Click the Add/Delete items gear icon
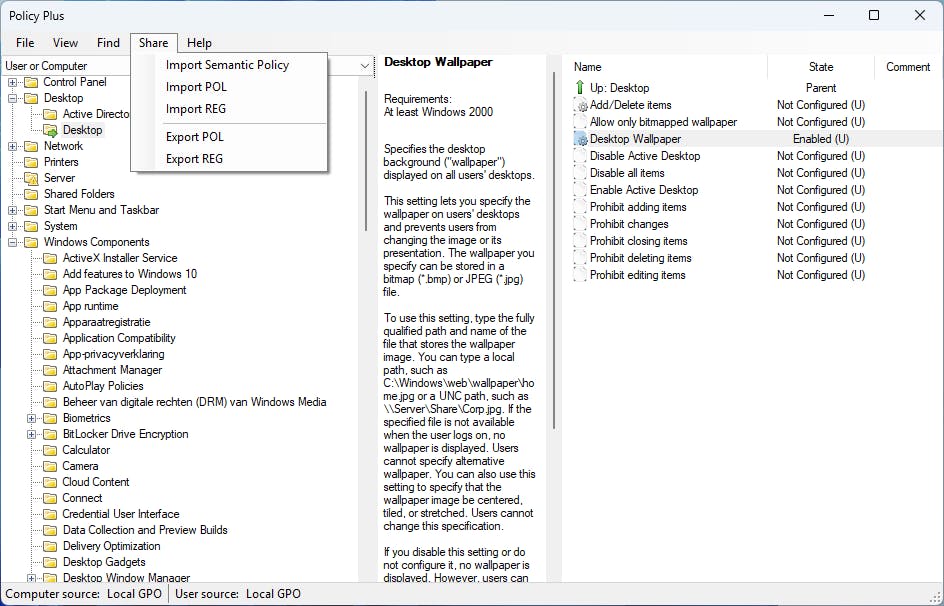Screen dimensions: 944x606 [x=580, y=105]
